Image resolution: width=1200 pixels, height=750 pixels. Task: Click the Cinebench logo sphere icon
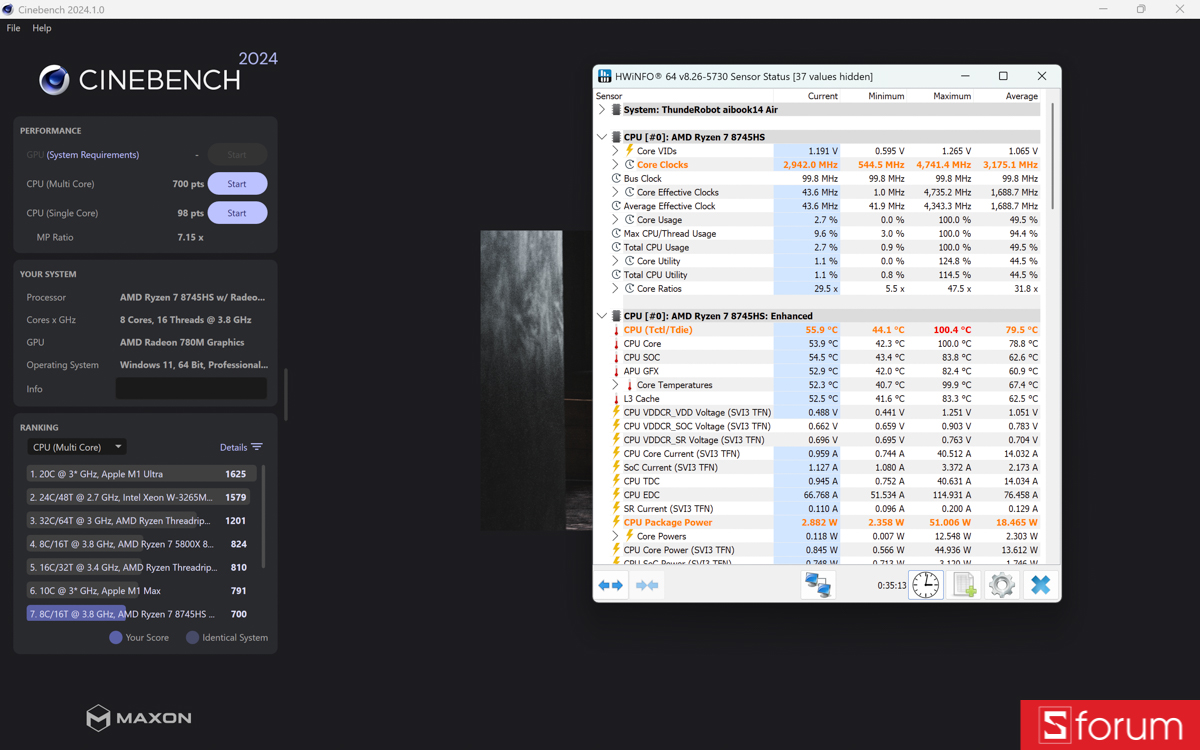54,79
